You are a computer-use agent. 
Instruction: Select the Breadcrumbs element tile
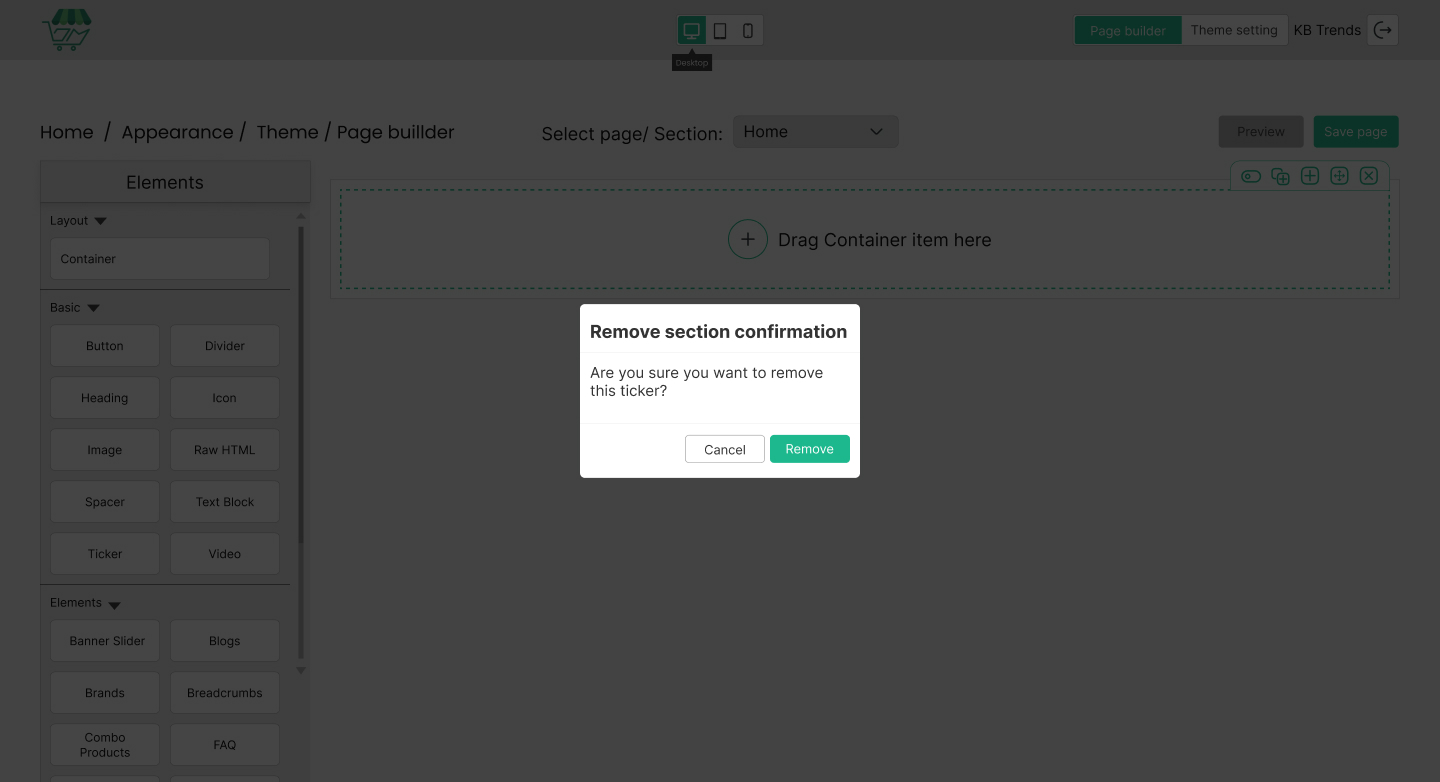(x=225, y=693)
